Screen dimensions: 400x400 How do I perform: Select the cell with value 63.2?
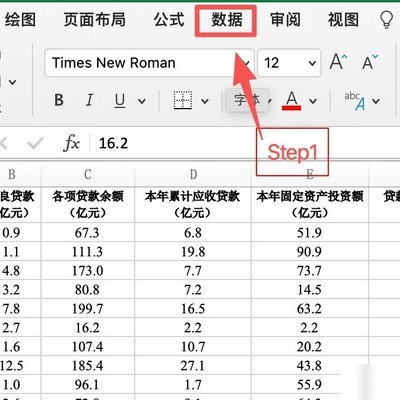pos(310,308)
